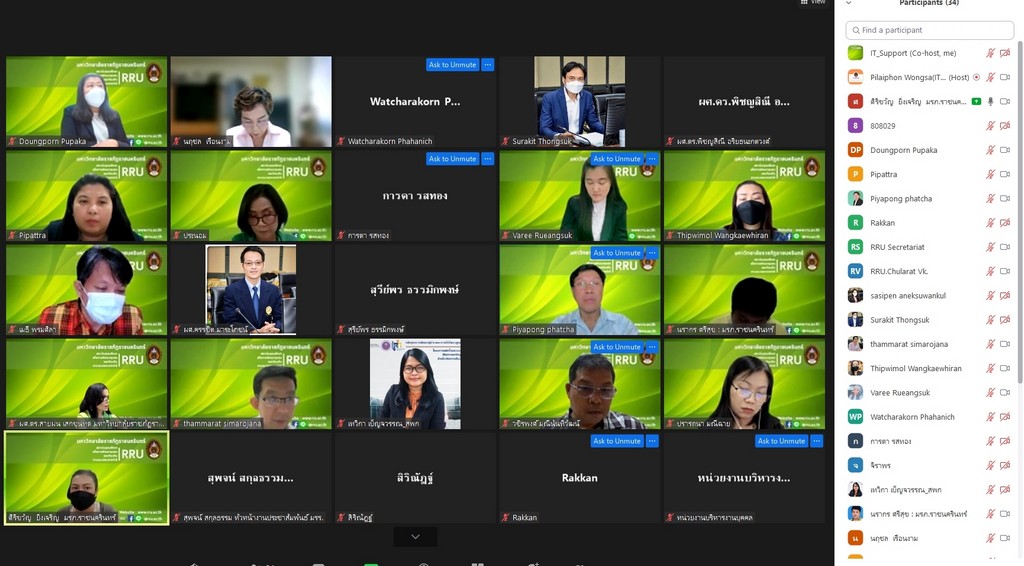Viewport: 1024px width, 566px height.
Task: Click Ask to Unmute on Rakkan tile
Action: pos(616,441)
